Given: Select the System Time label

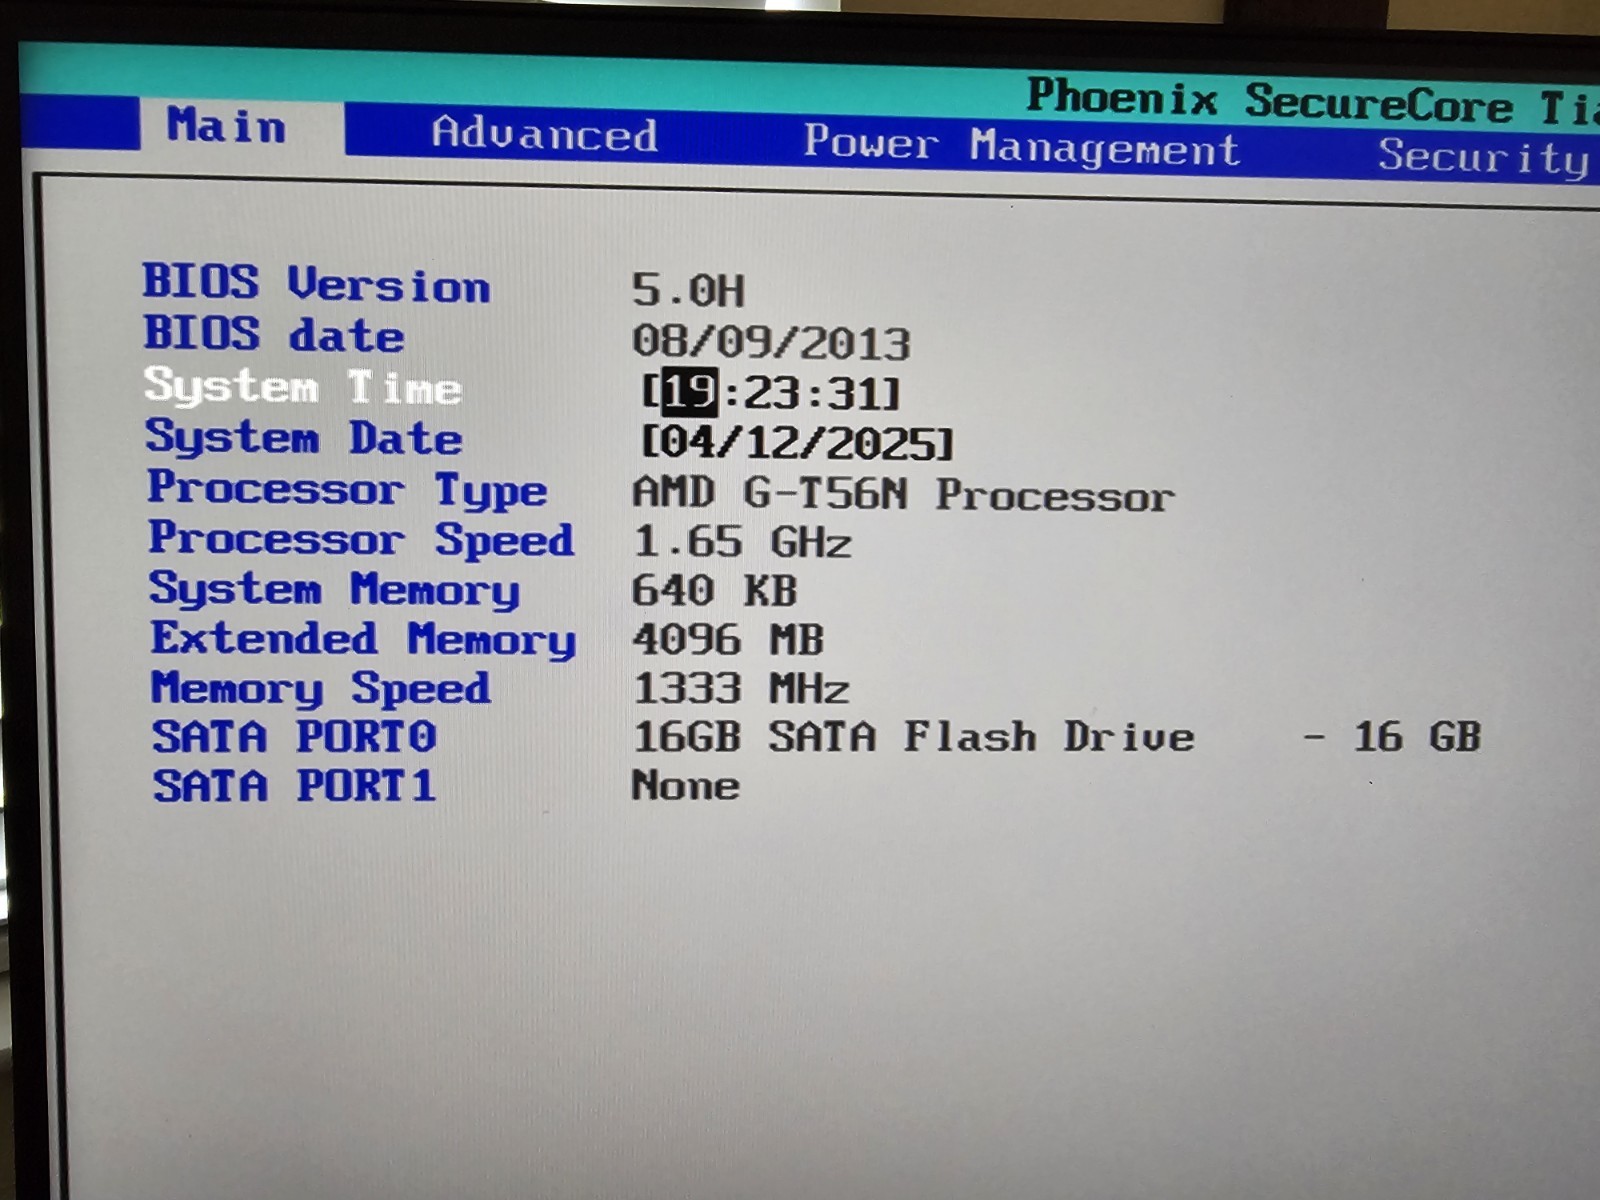Looking at the screenshot, I should tap(304, 386).
